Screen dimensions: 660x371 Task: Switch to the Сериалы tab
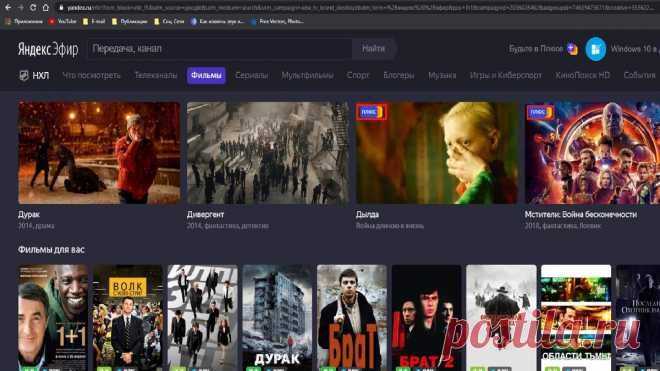click(x=251, y=75)
